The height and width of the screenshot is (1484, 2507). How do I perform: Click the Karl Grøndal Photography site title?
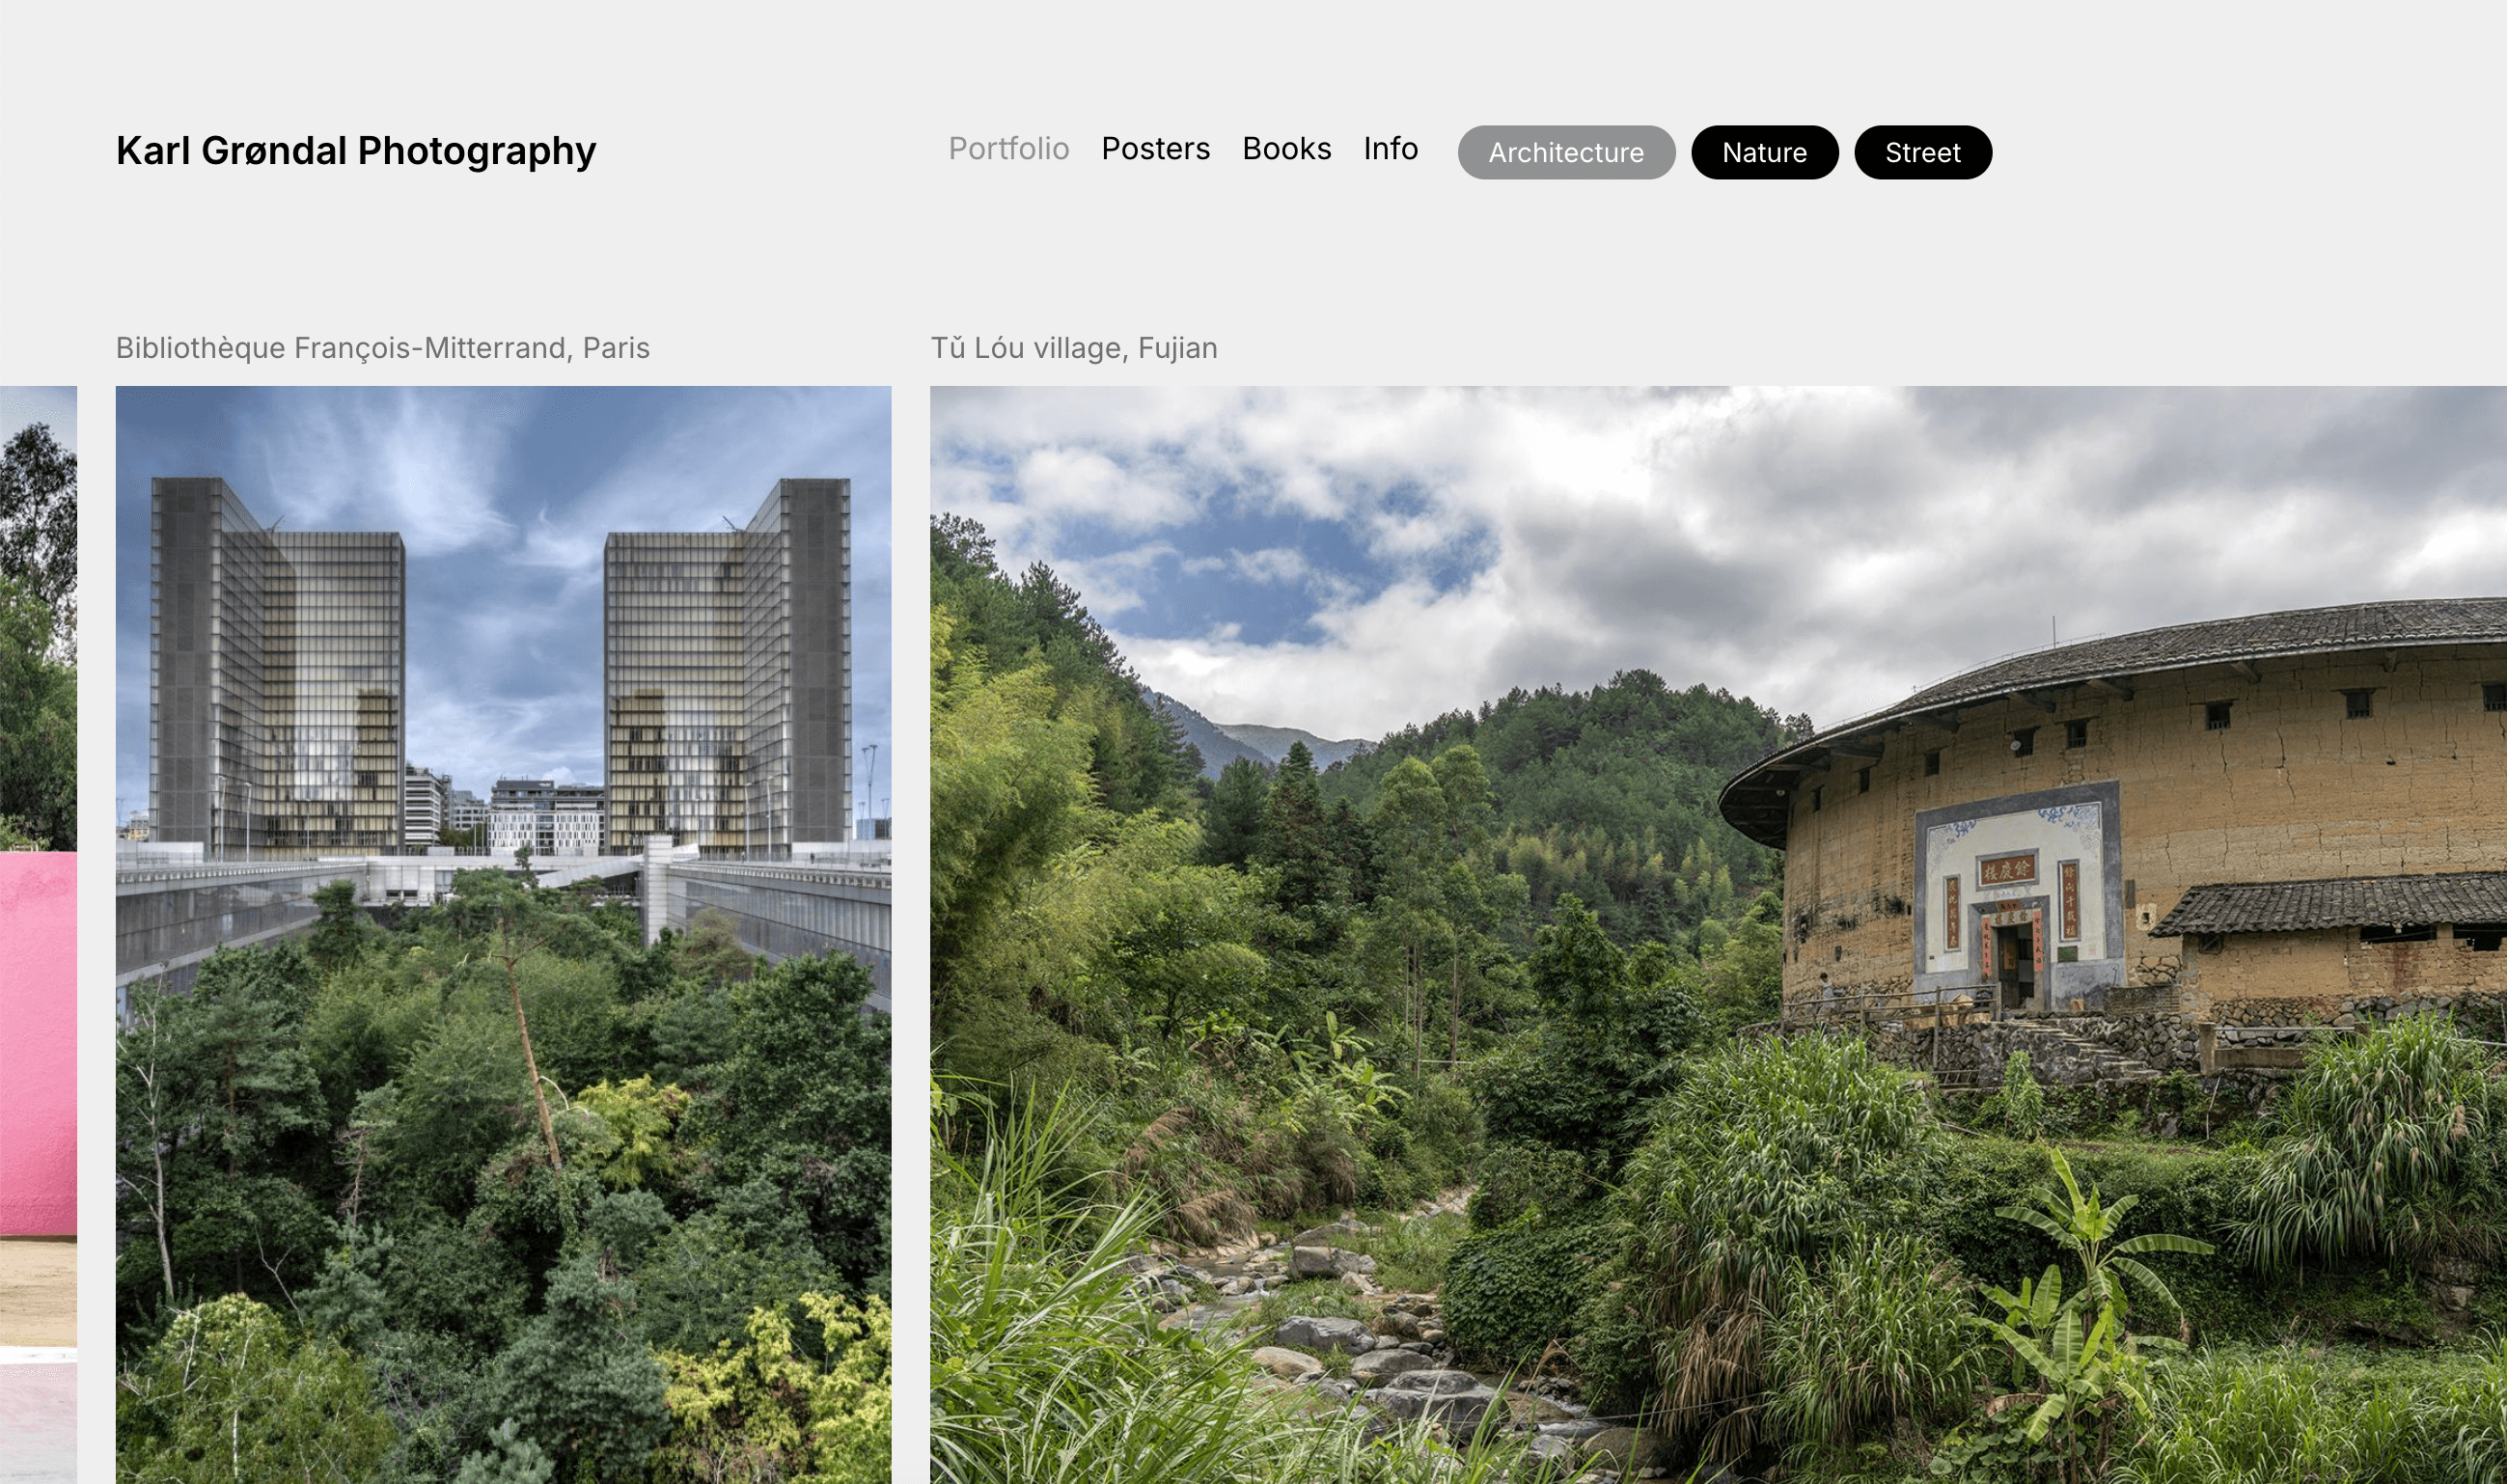(356, 151)
